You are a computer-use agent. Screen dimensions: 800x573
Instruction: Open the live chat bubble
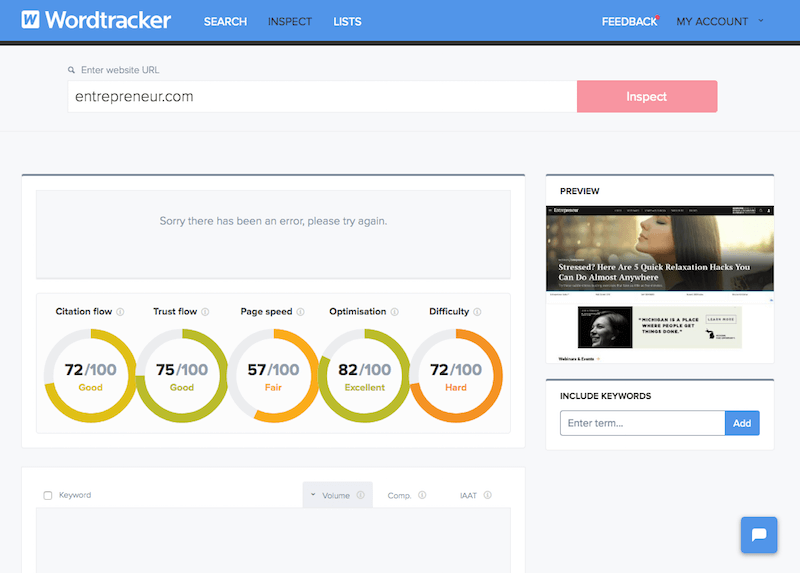(759, 535)
